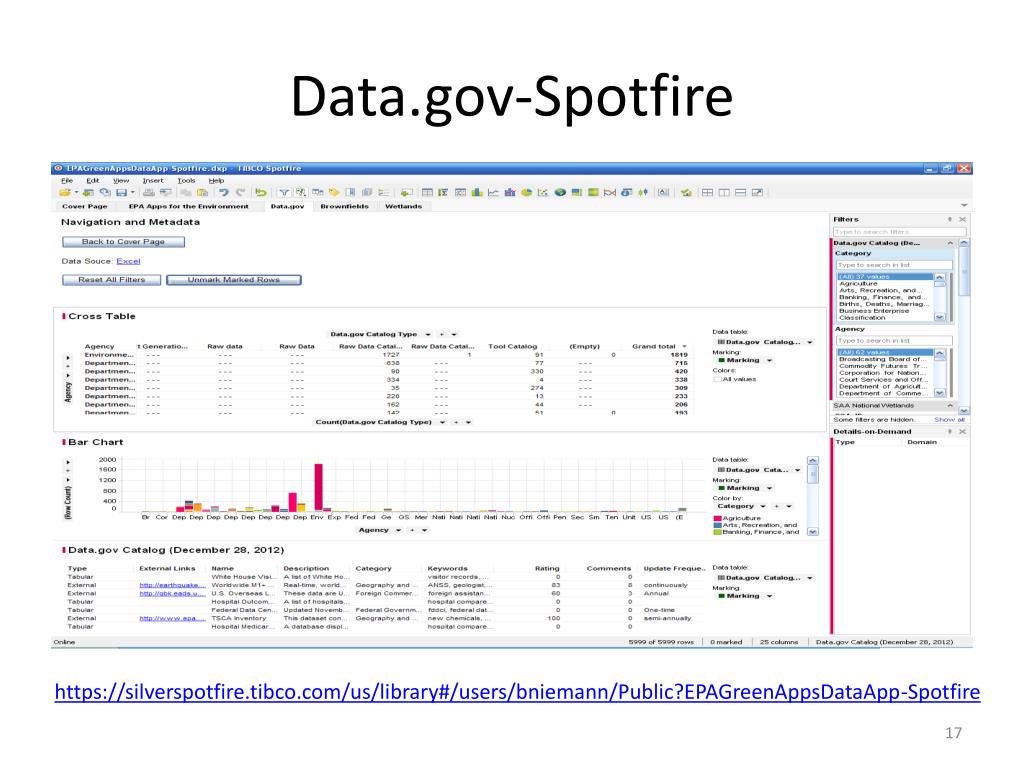1024x768 pixels.
Task: Select Broadcasting Board in Agency filter list
Action: (x=882, y=359)
